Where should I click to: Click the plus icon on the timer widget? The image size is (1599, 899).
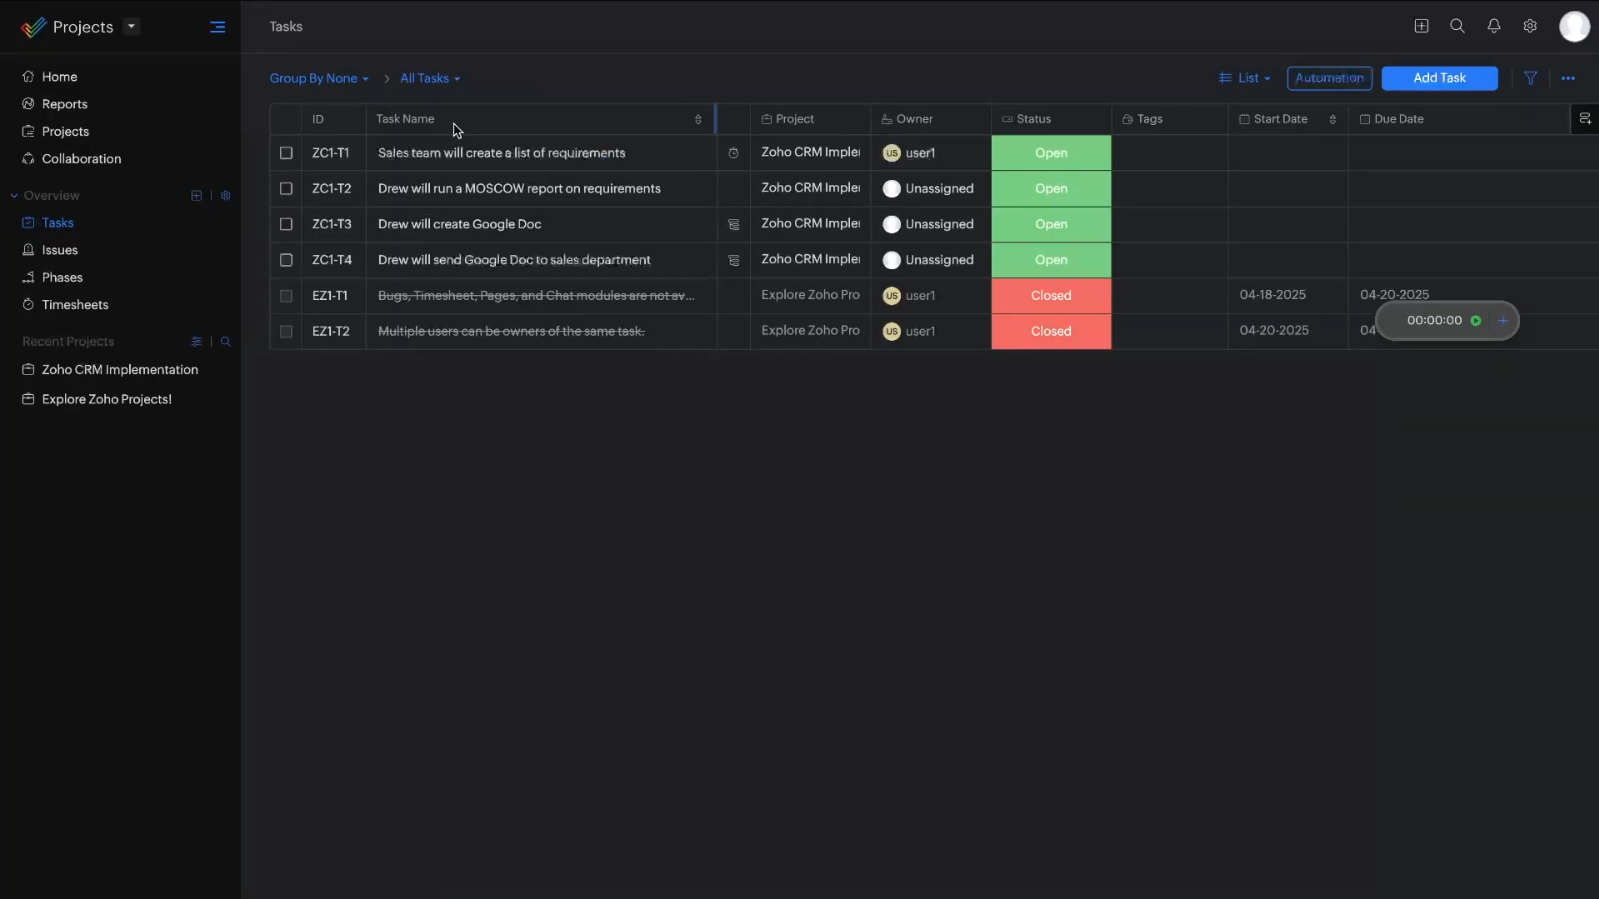(1502, 321)
